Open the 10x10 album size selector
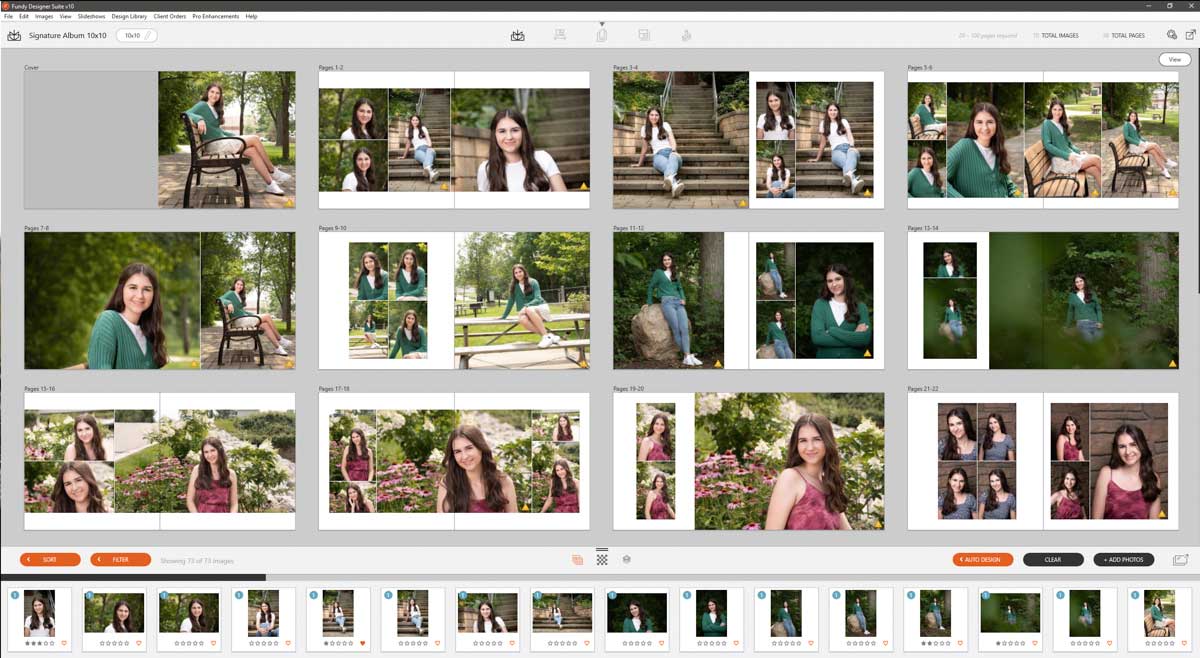This screenshot has width=1200, height=658. click(136, 36)
